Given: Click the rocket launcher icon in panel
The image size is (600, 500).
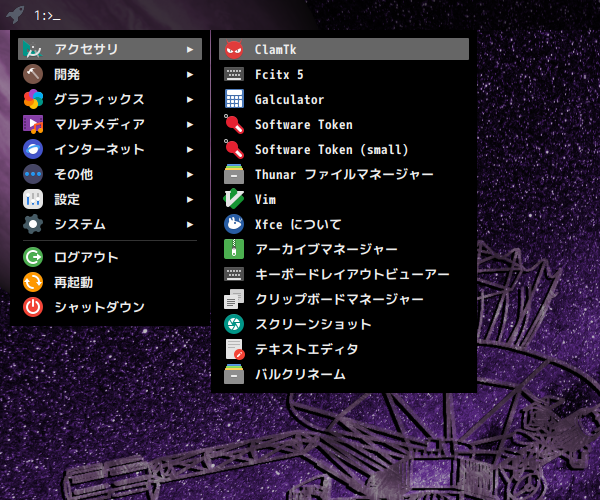Looking at the screenshot, I should 15,14.
